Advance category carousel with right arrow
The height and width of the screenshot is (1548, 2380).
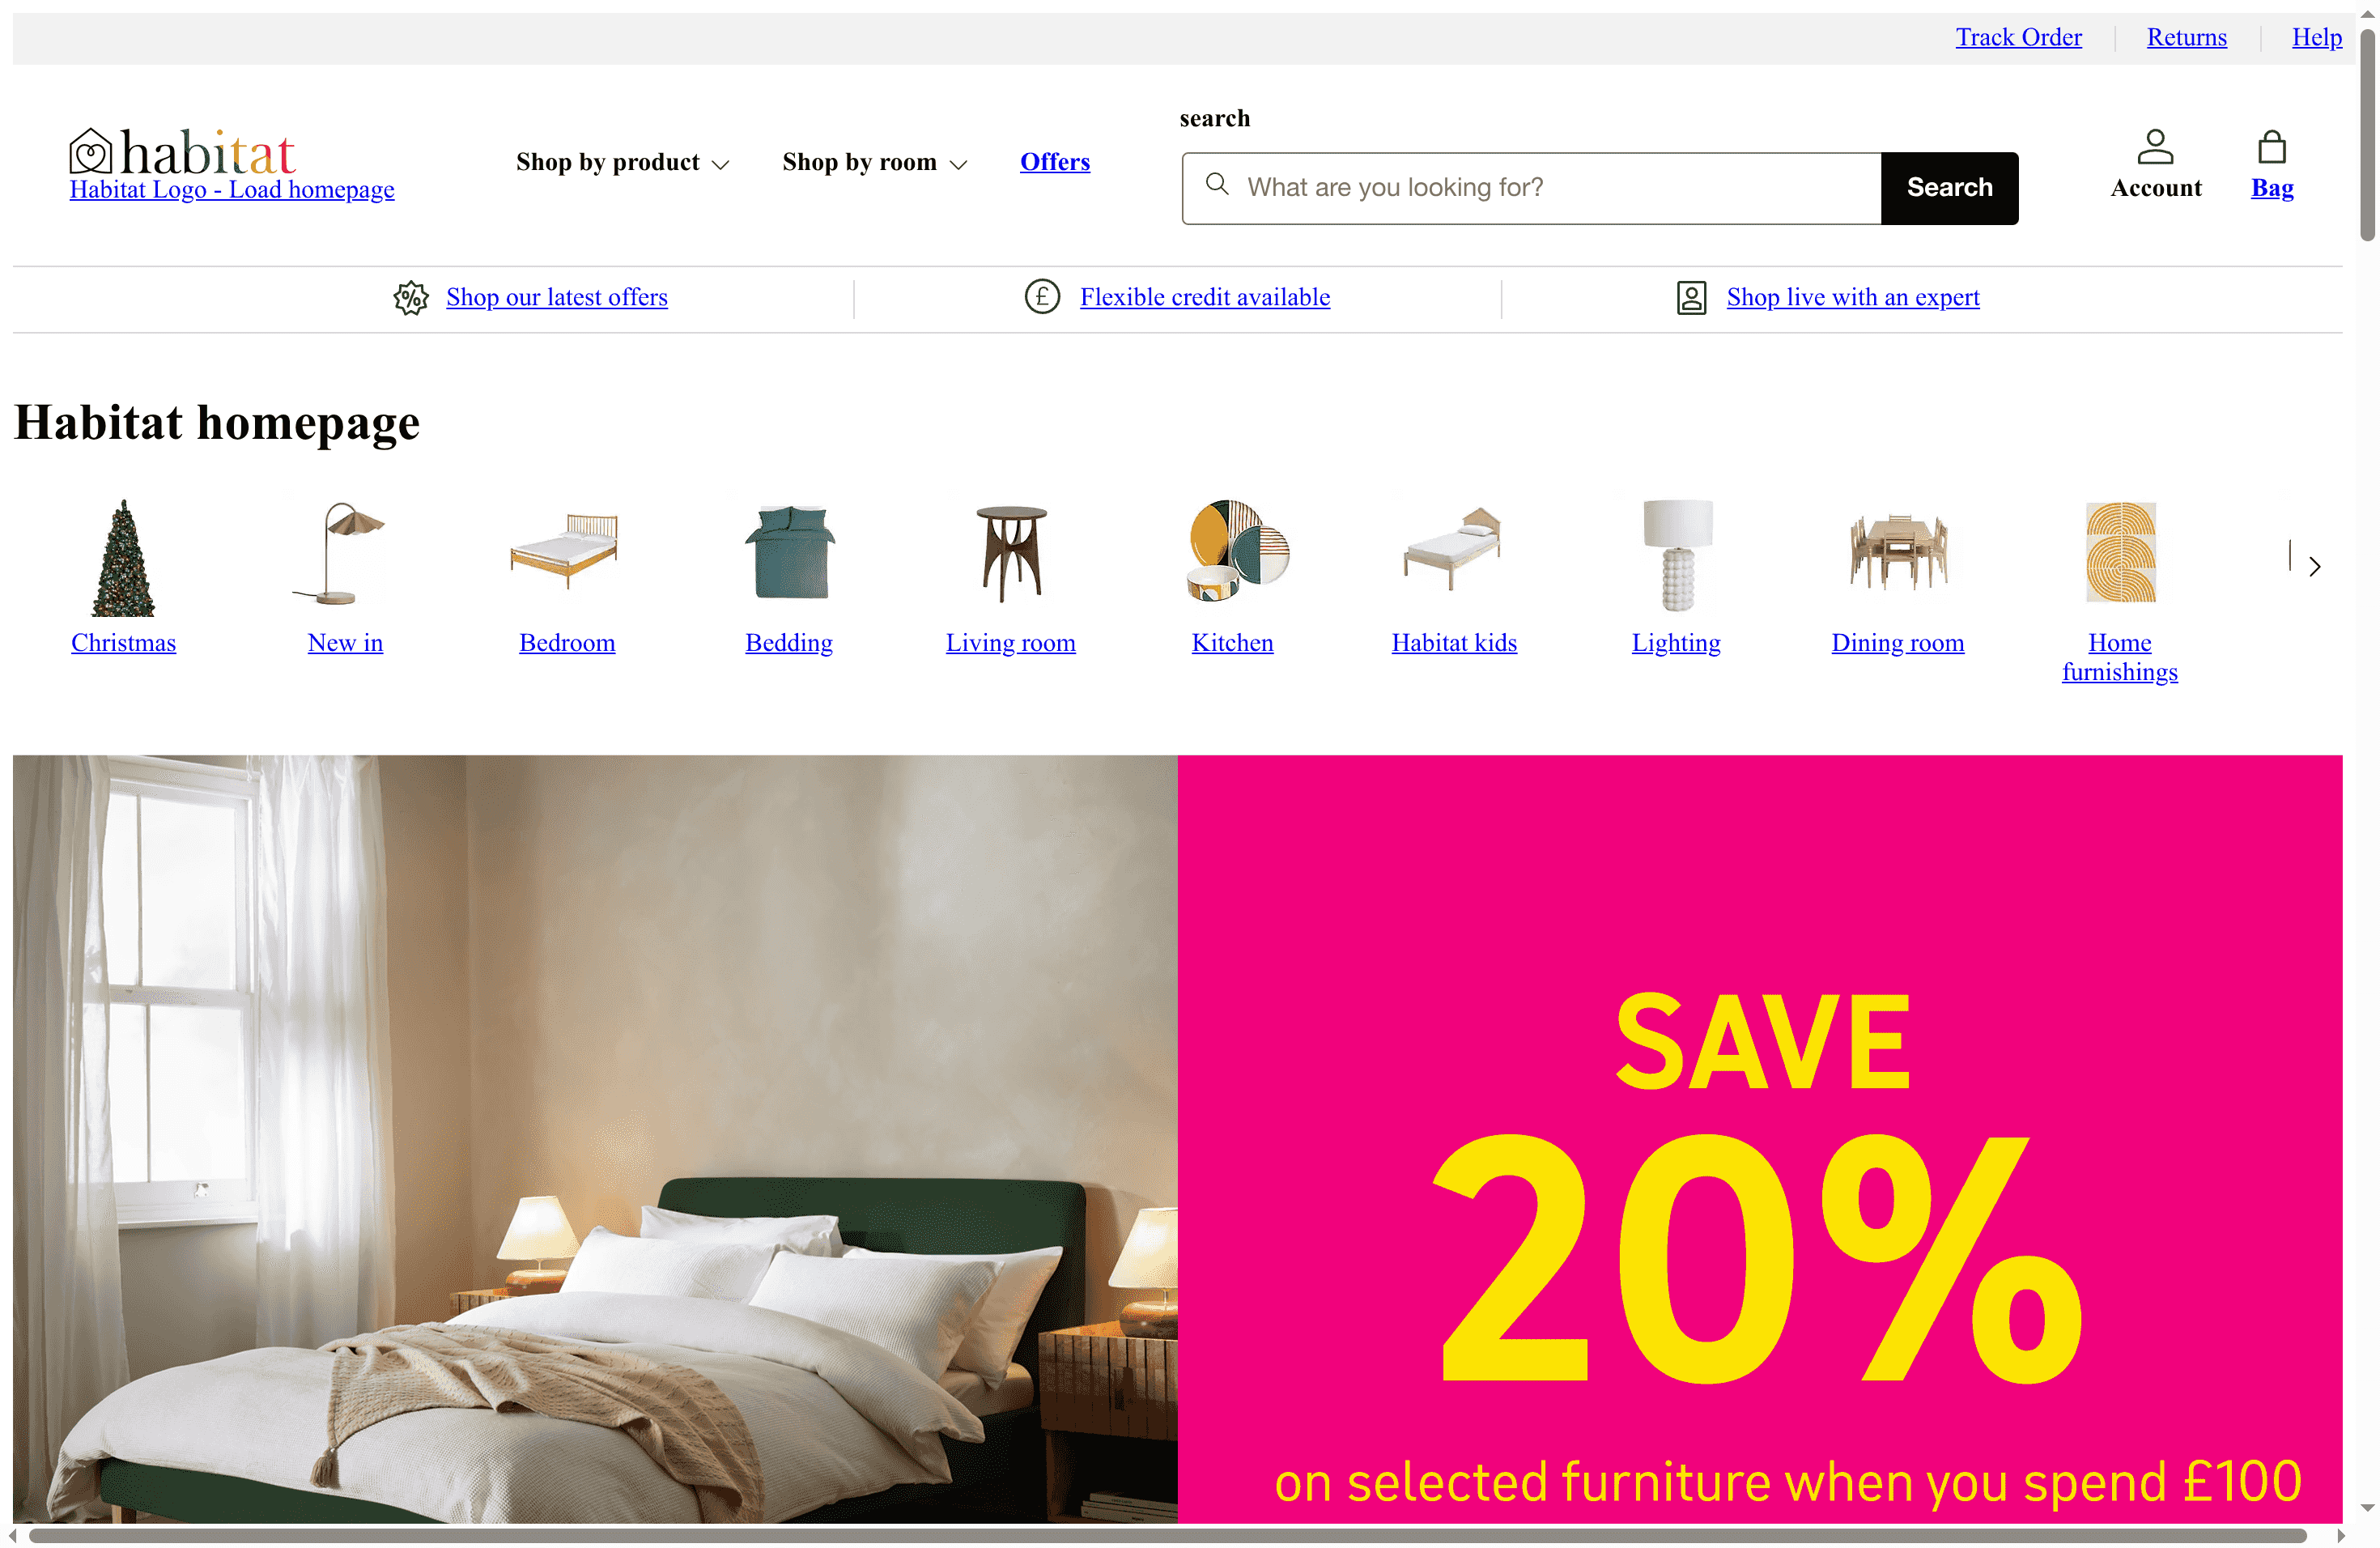(x=2315, y=567)
